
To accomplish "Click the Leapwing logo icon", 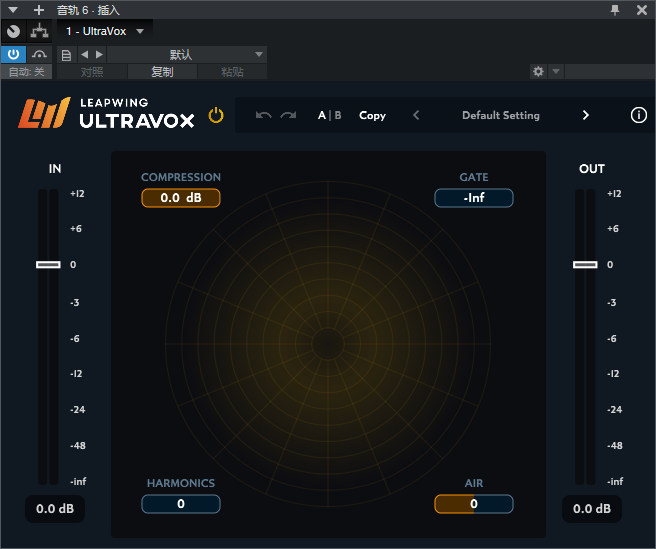I will (x=44, y=112).
